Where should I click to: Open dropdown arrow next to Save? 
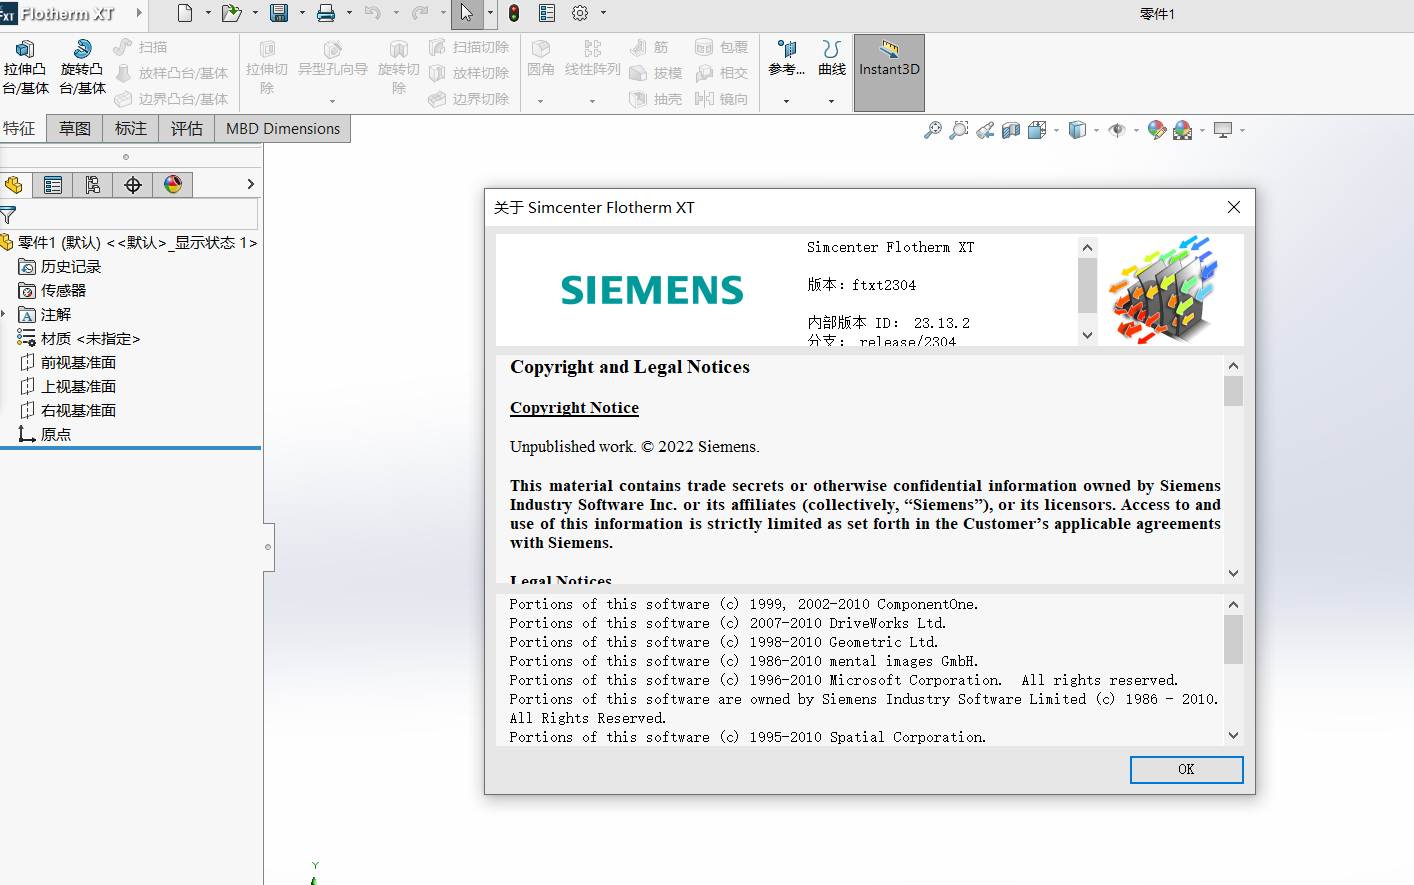(x=302, y=13)
